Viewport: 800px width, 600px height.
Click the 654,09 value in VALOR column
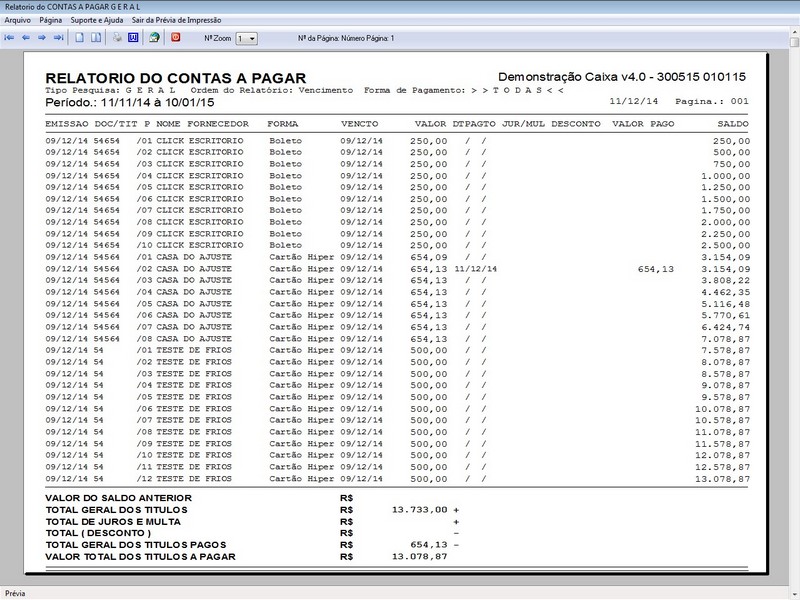coord(429,257)
